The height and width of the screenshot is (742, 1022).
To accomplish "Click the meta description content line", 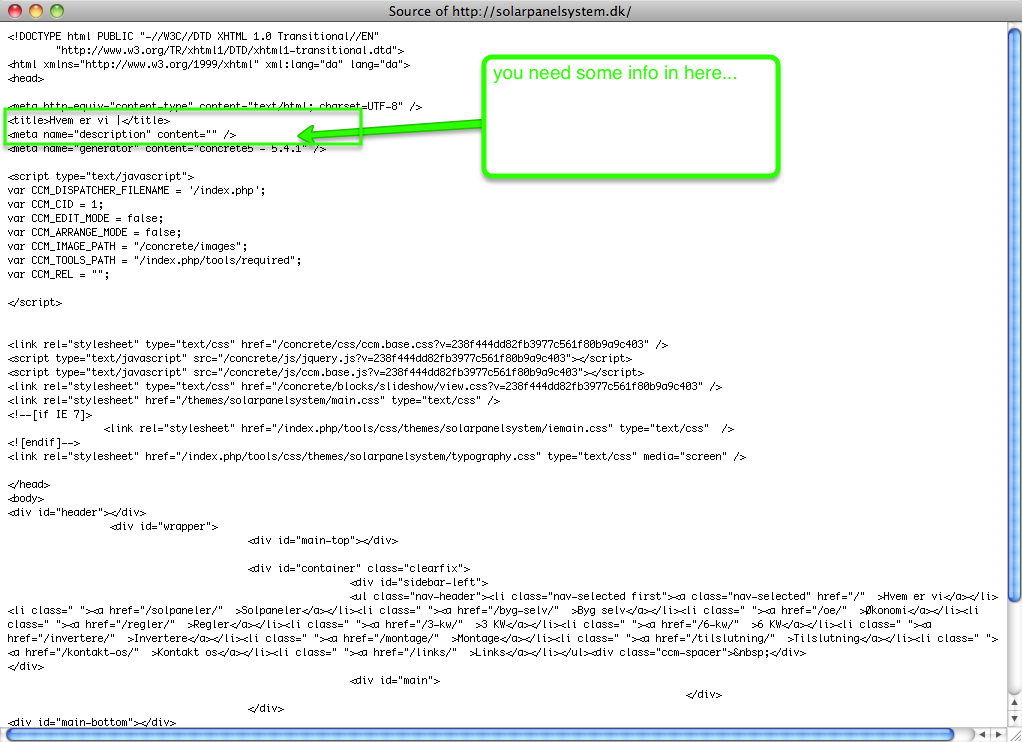I will [x=122, y=134].
